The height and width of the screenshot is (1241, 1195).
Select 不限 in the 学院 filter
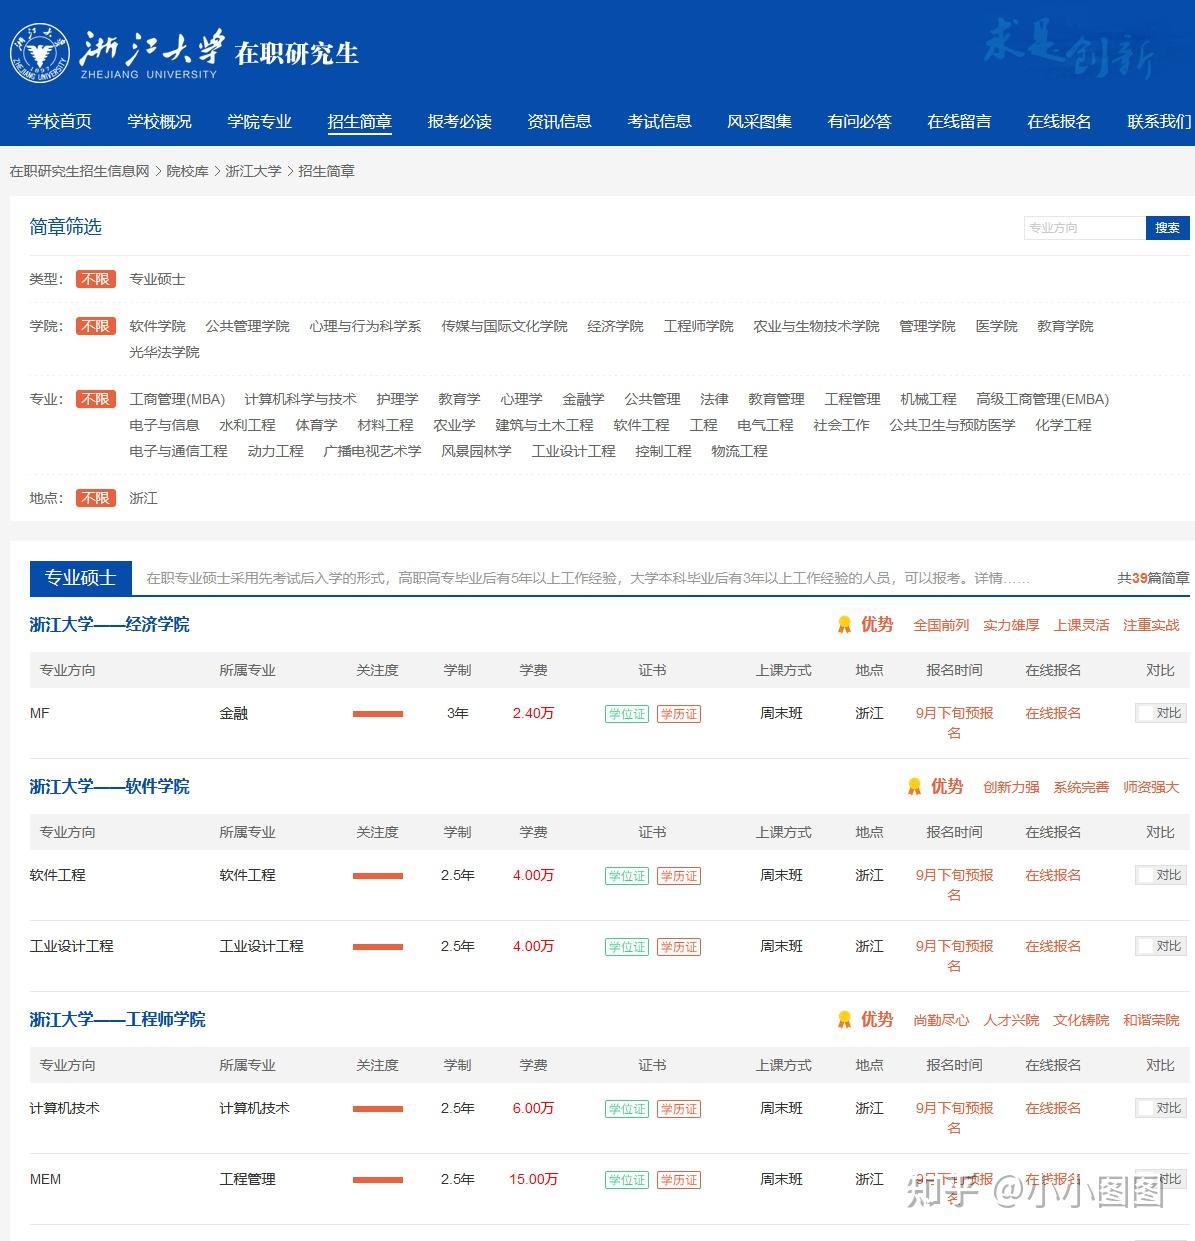click(96, 326)
